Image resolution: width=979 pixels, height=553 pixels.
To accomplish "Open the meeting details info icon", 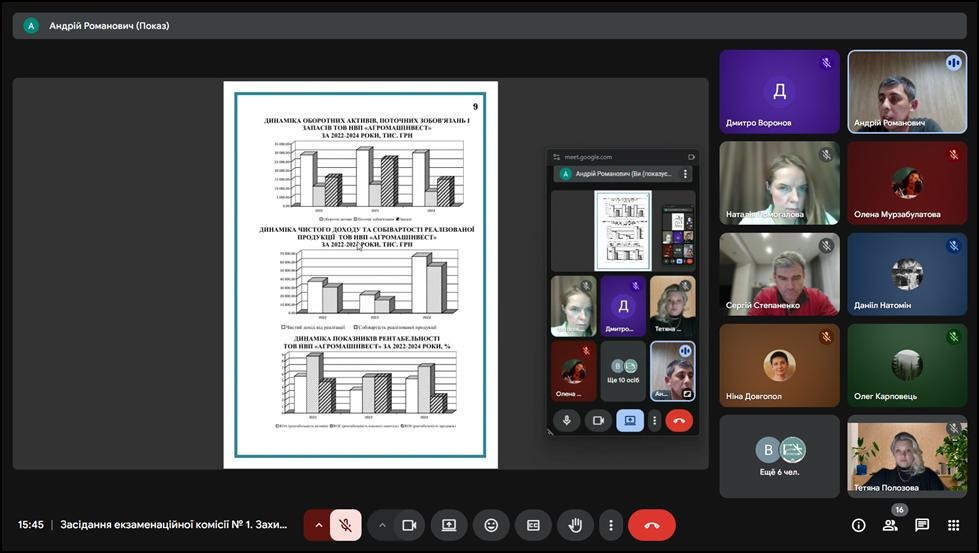I will click(858, 525).
